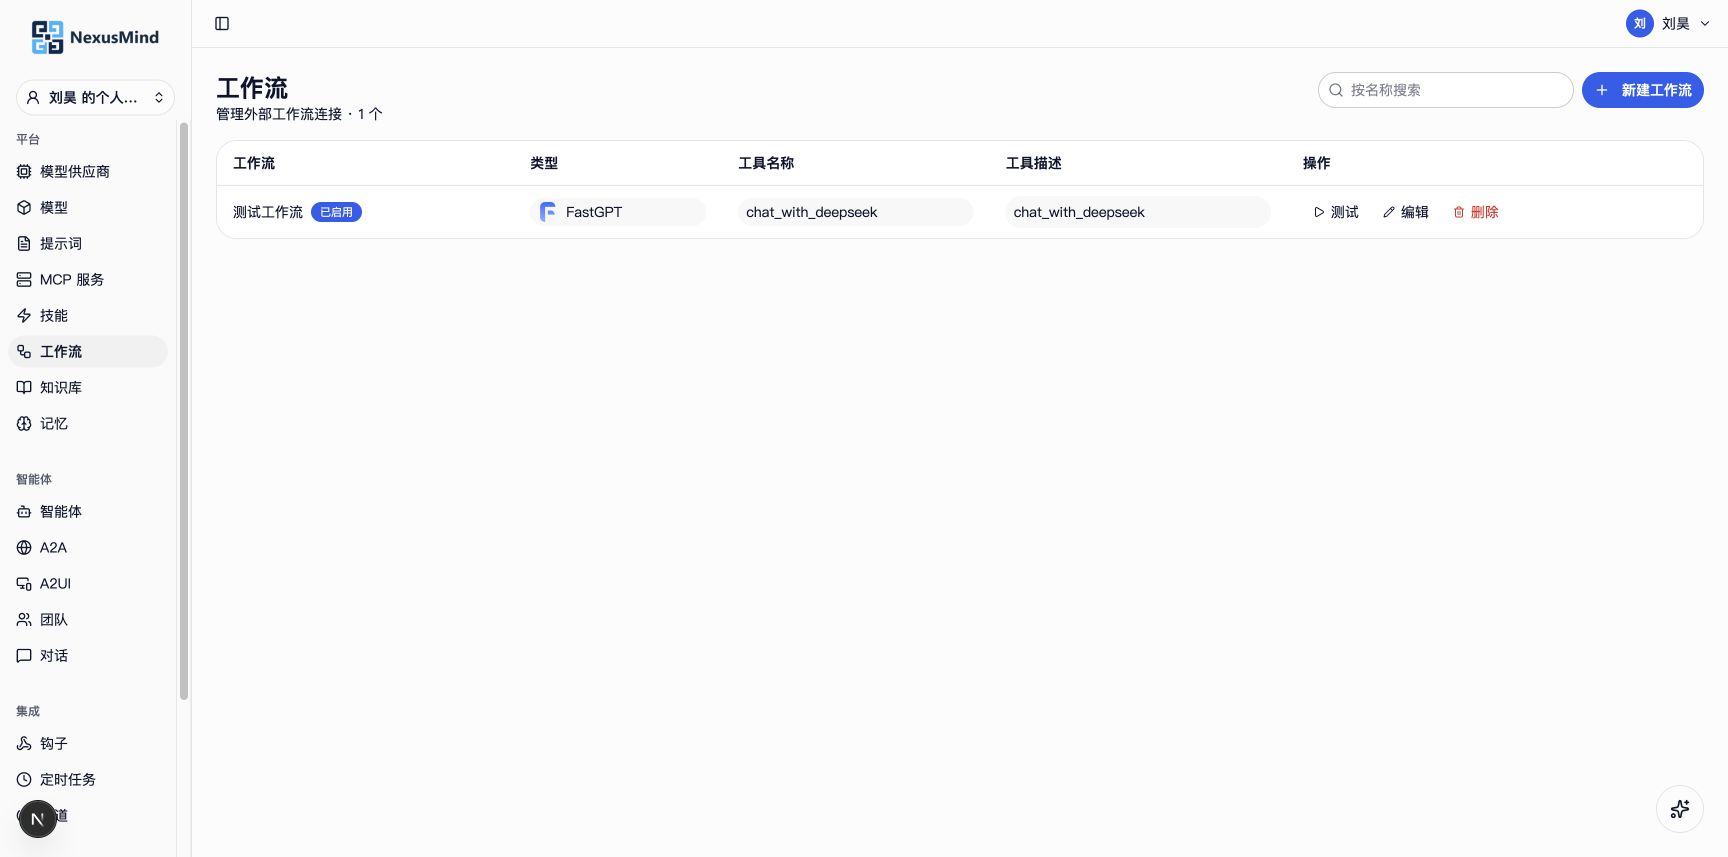
Task: Open the 技能 page
Action: (88, 315)
